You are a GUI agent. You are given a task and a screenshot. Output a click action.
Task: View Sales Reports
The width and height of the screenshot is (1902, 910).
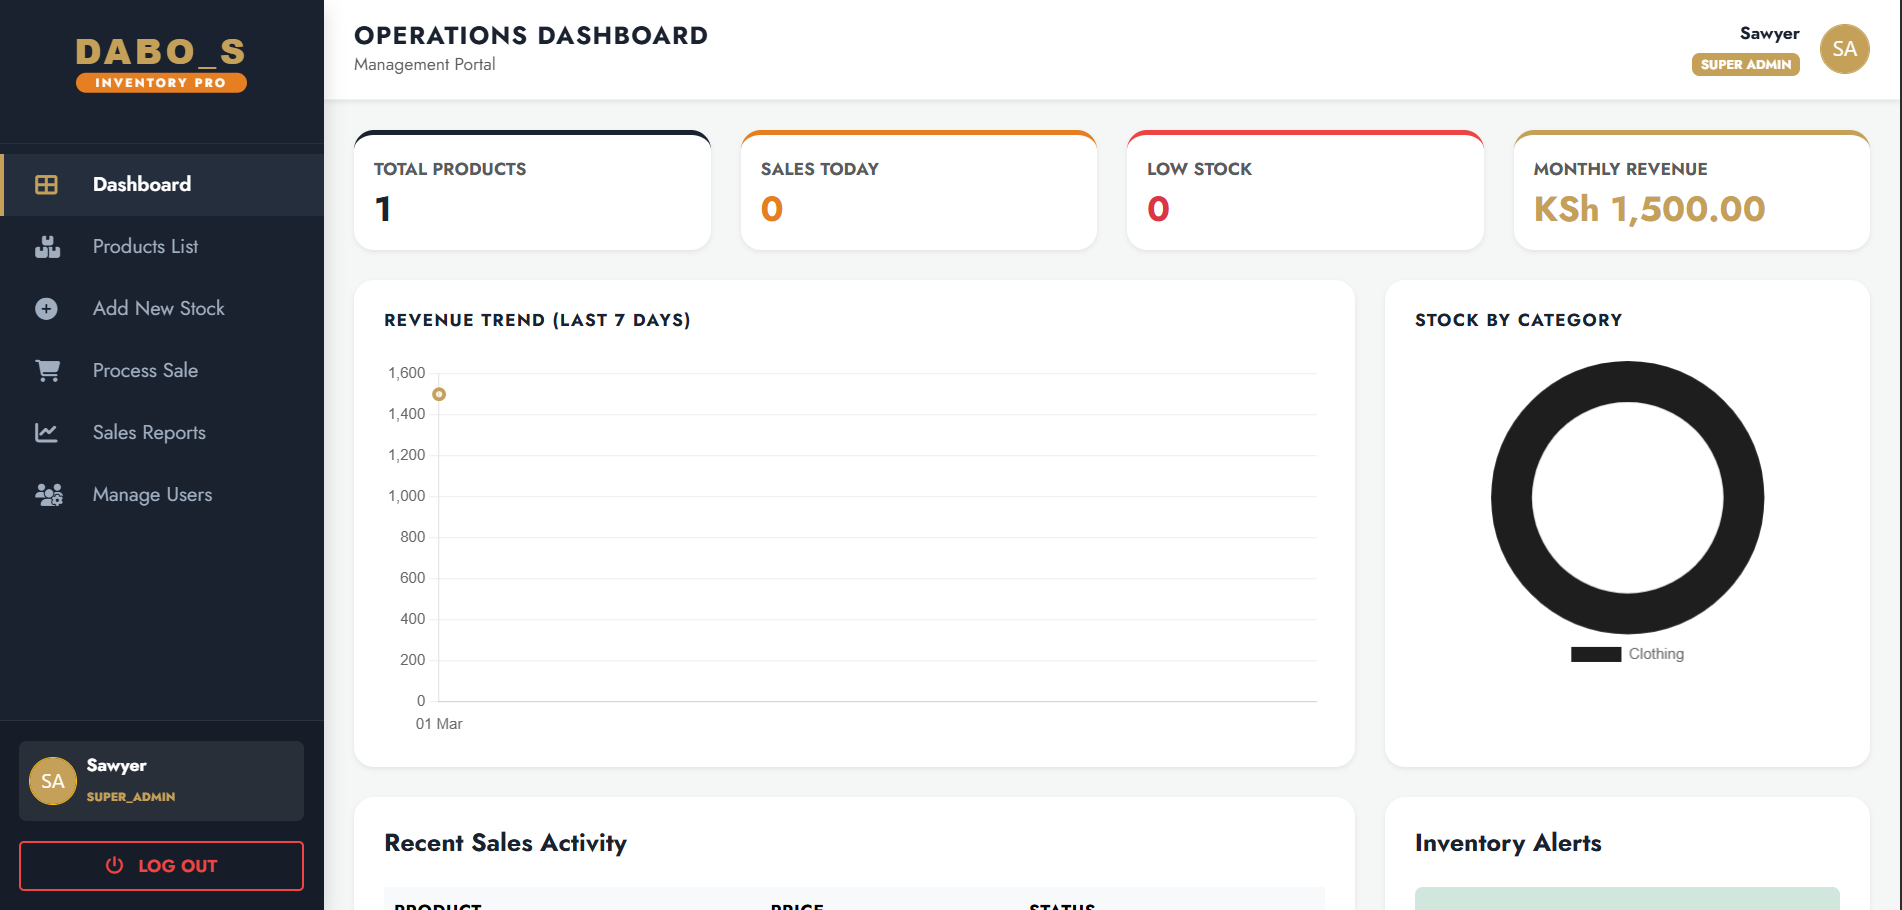[162, 433]
